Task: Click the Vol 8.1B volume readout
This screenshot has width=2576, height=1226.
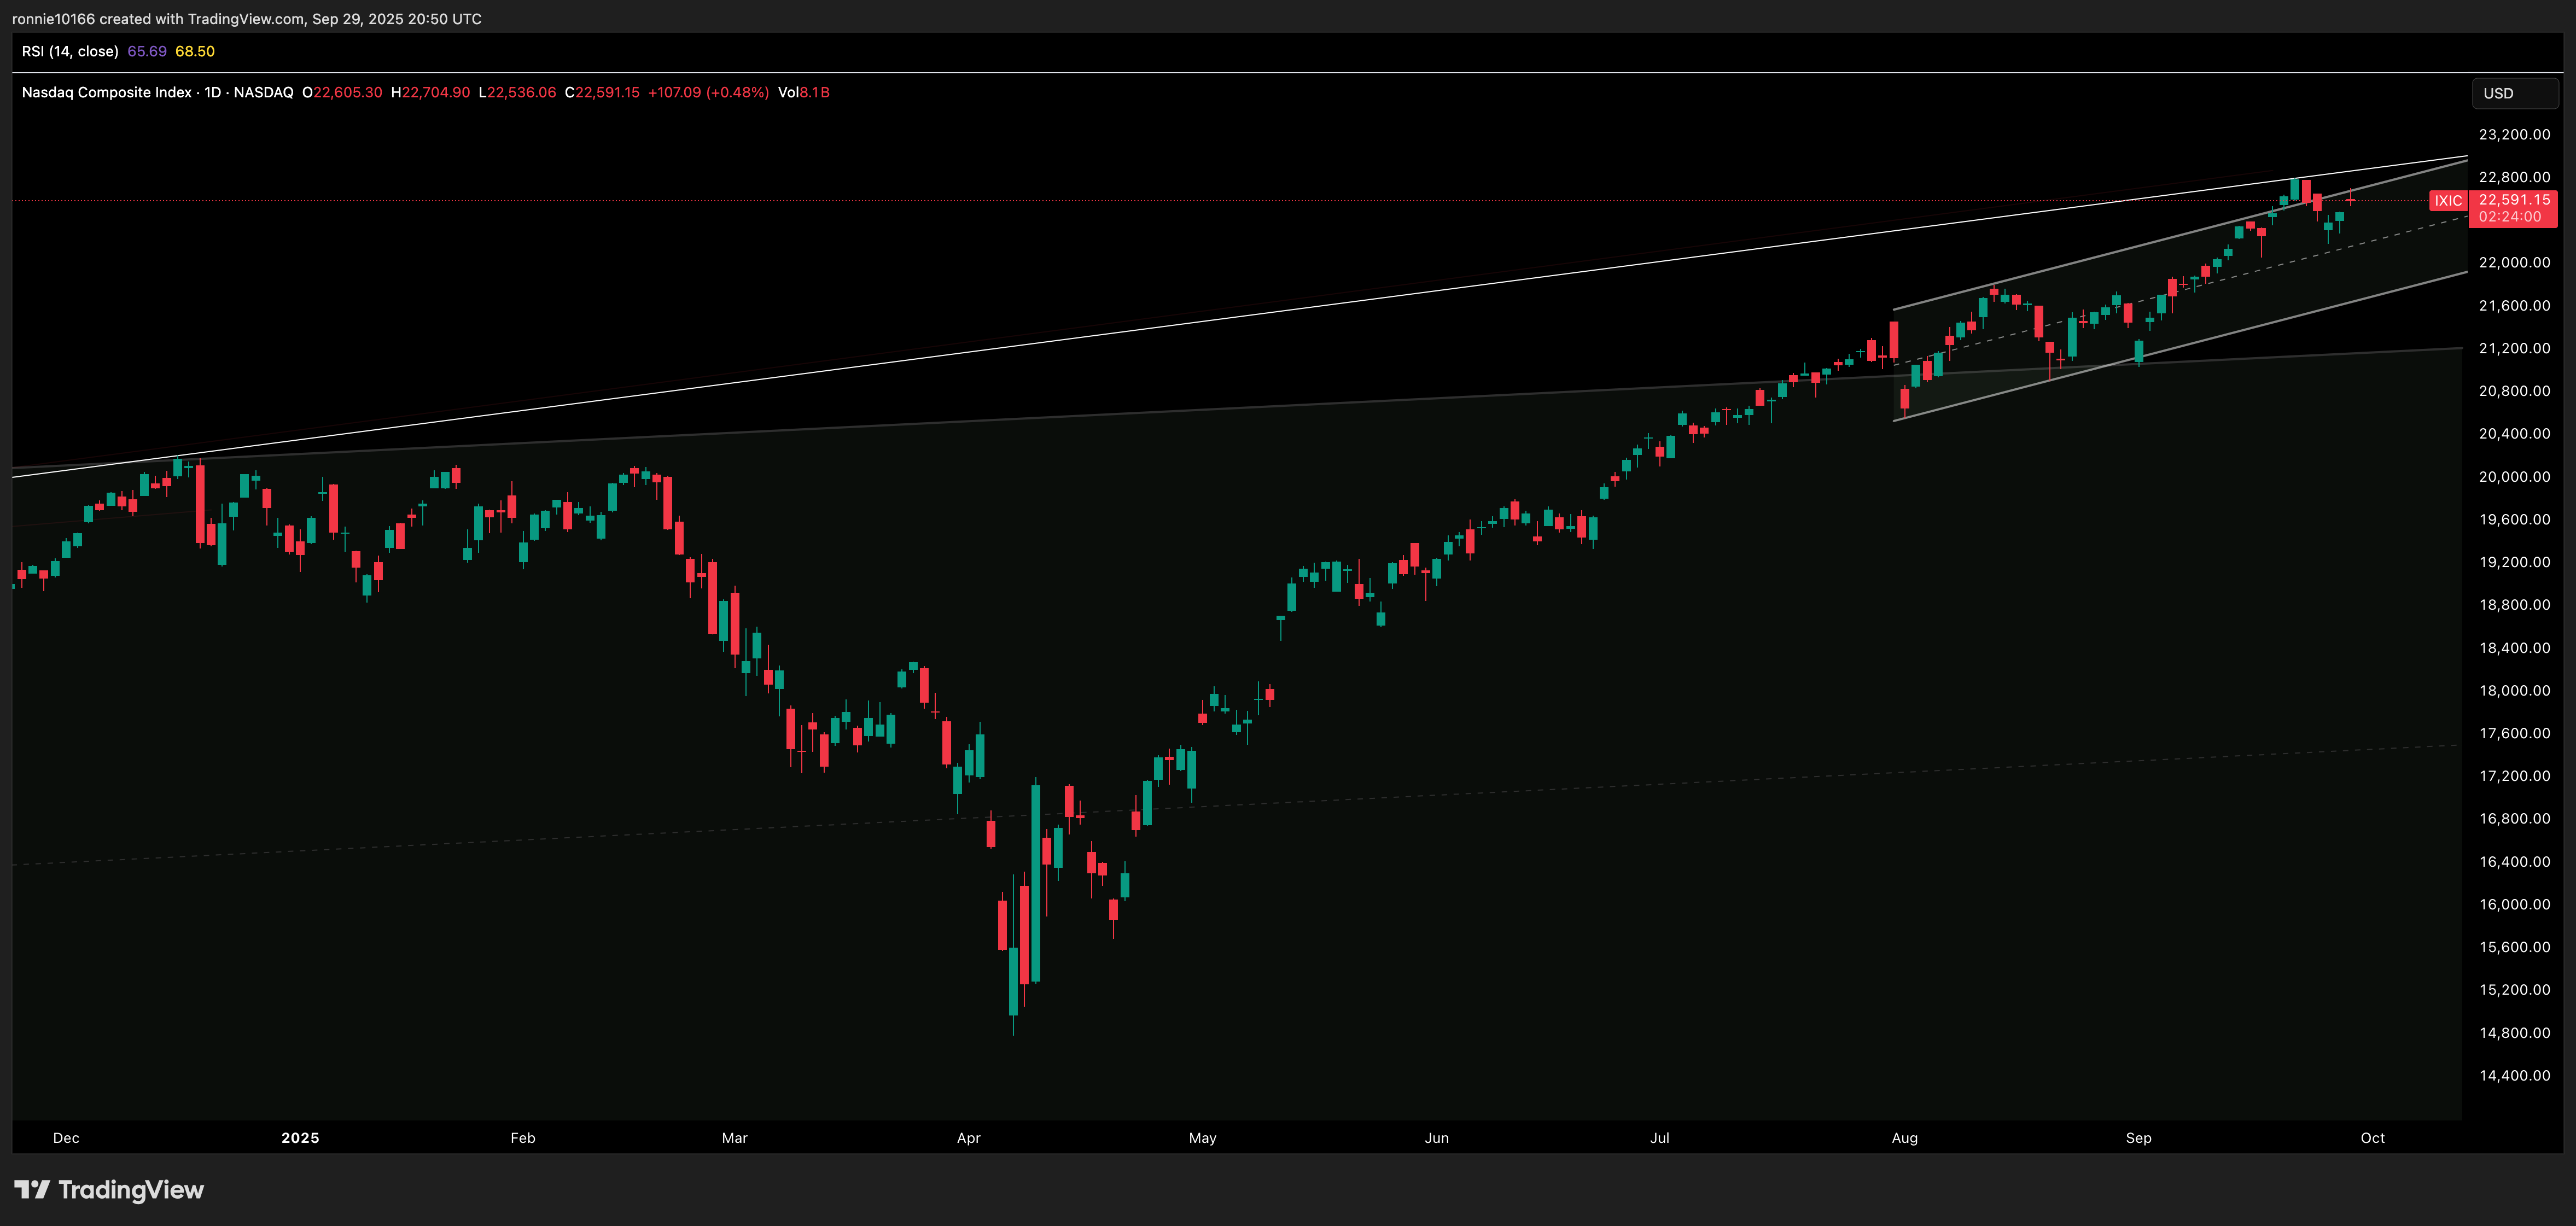Action: point(804,92)
